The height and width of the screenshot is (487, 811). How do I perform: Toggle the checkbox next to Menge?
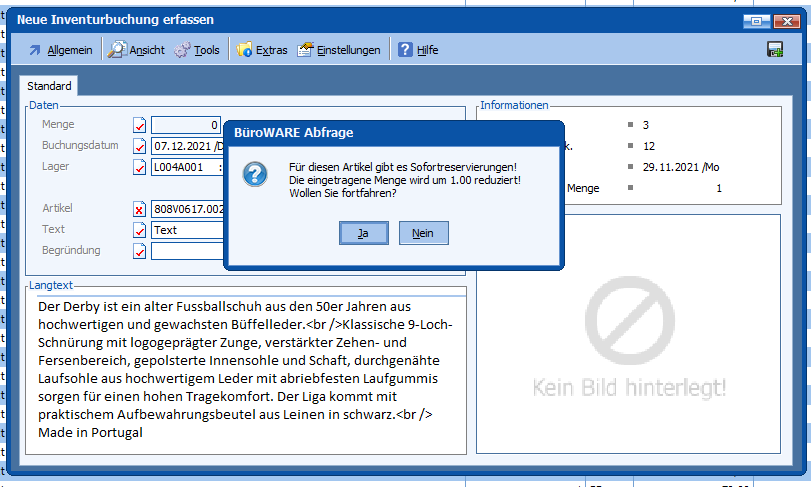(140, 125)
